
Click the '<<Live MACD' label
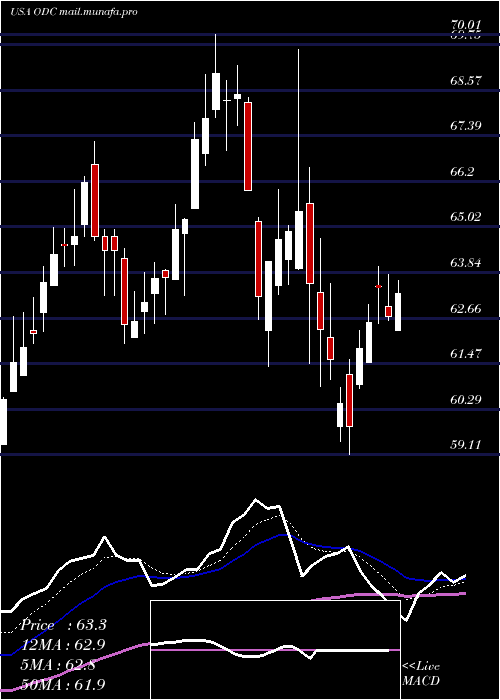pos(421,674)
